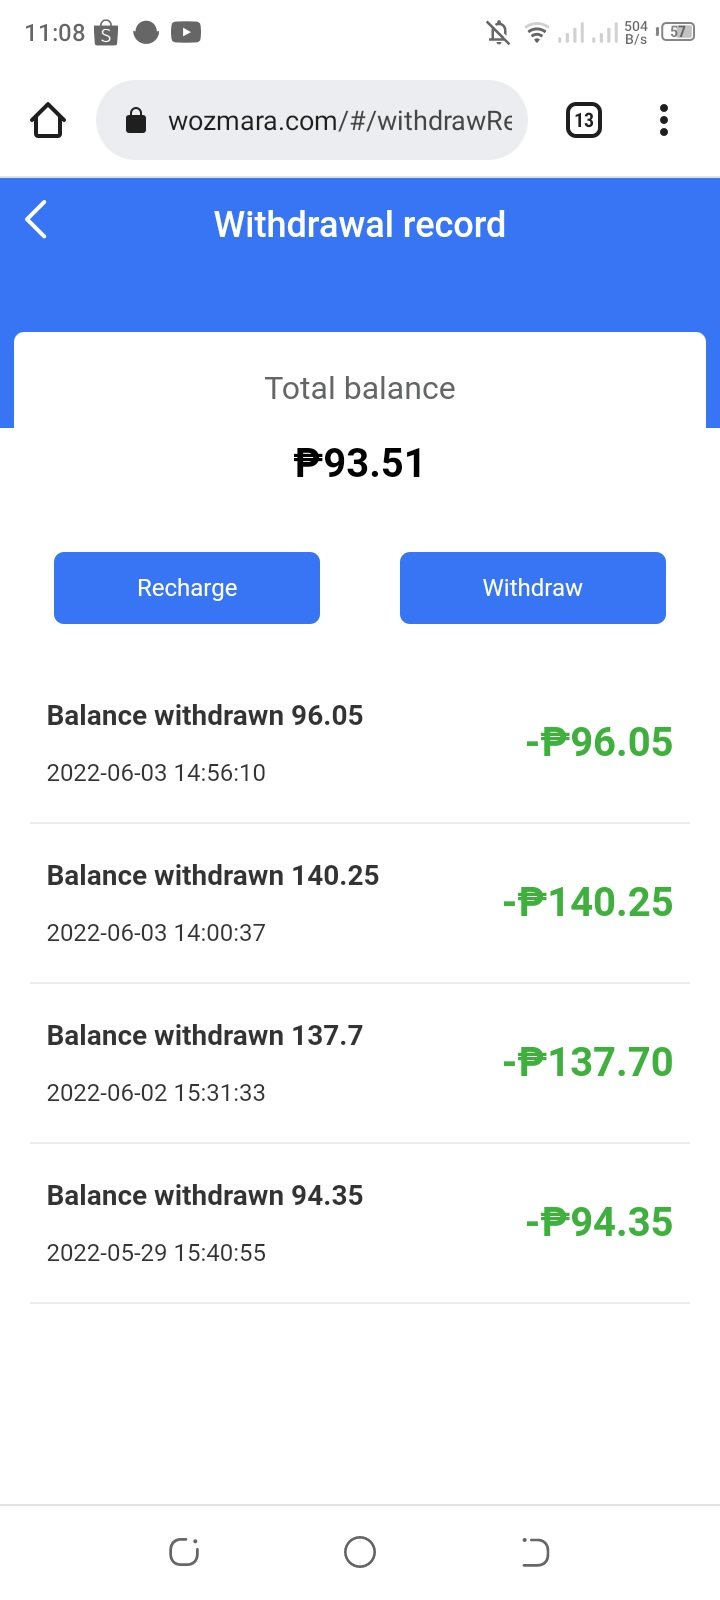Tap the Shopee notification icon in status bar
Screen dimensions: 720x1600
(x=106, y=33)
